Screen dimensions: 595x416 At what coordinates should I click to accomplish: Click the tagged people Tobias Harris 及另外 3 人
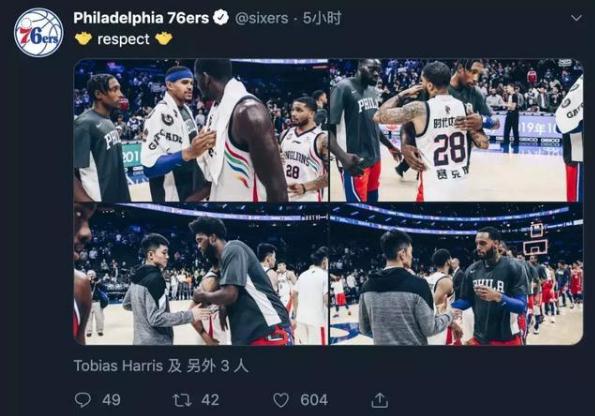coord(161,366)
